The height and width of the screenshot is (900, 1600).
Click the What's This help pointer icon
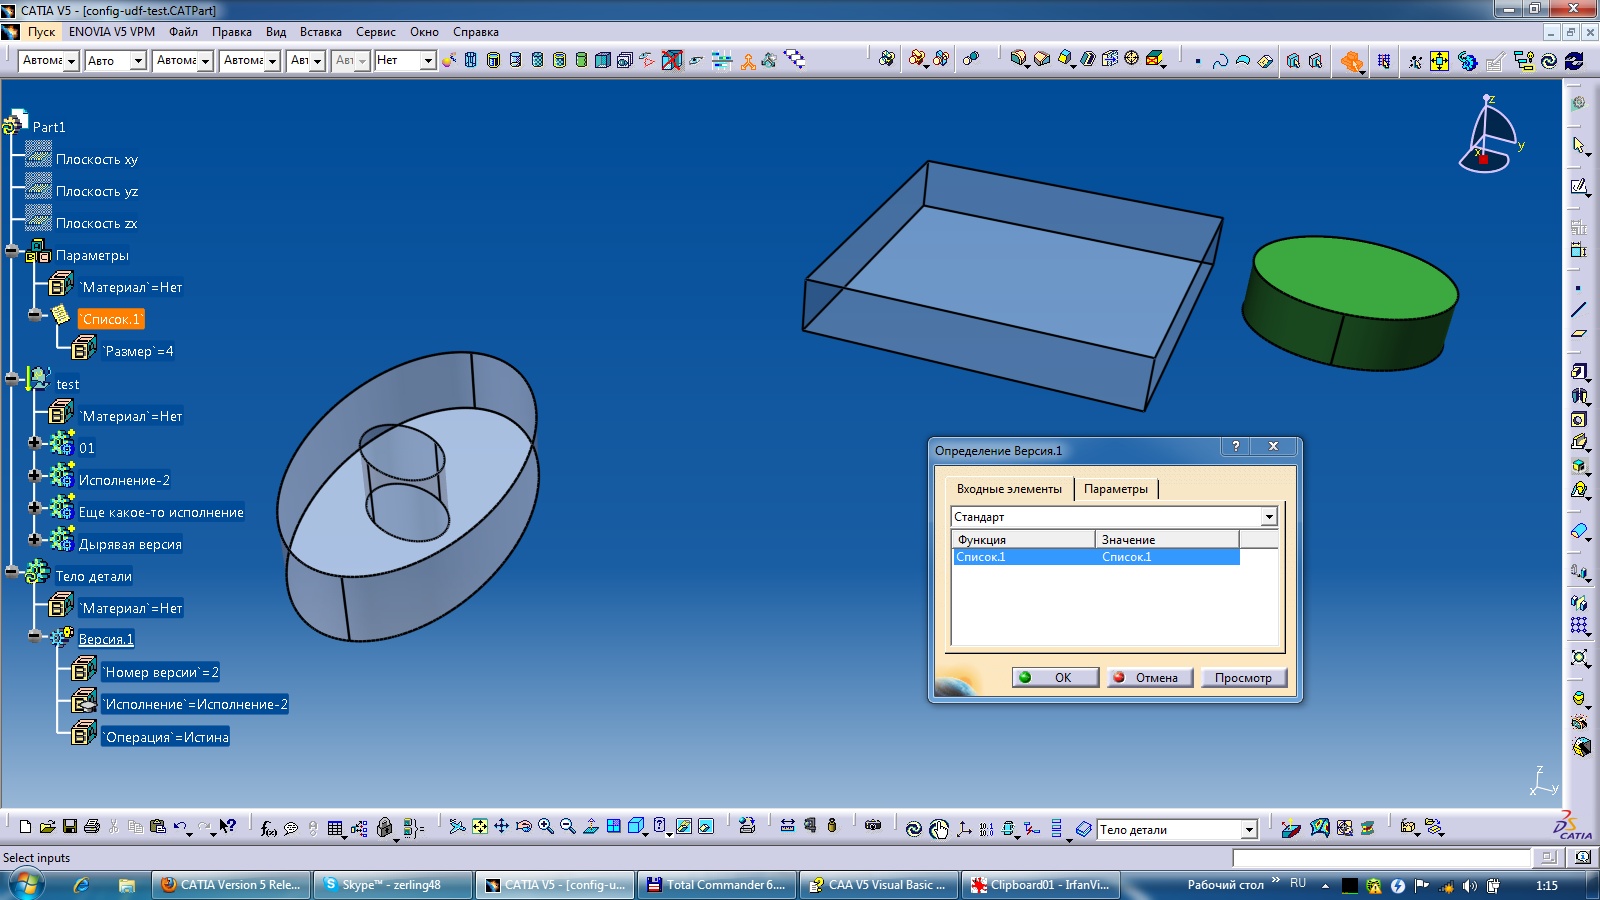pos(228,827)
